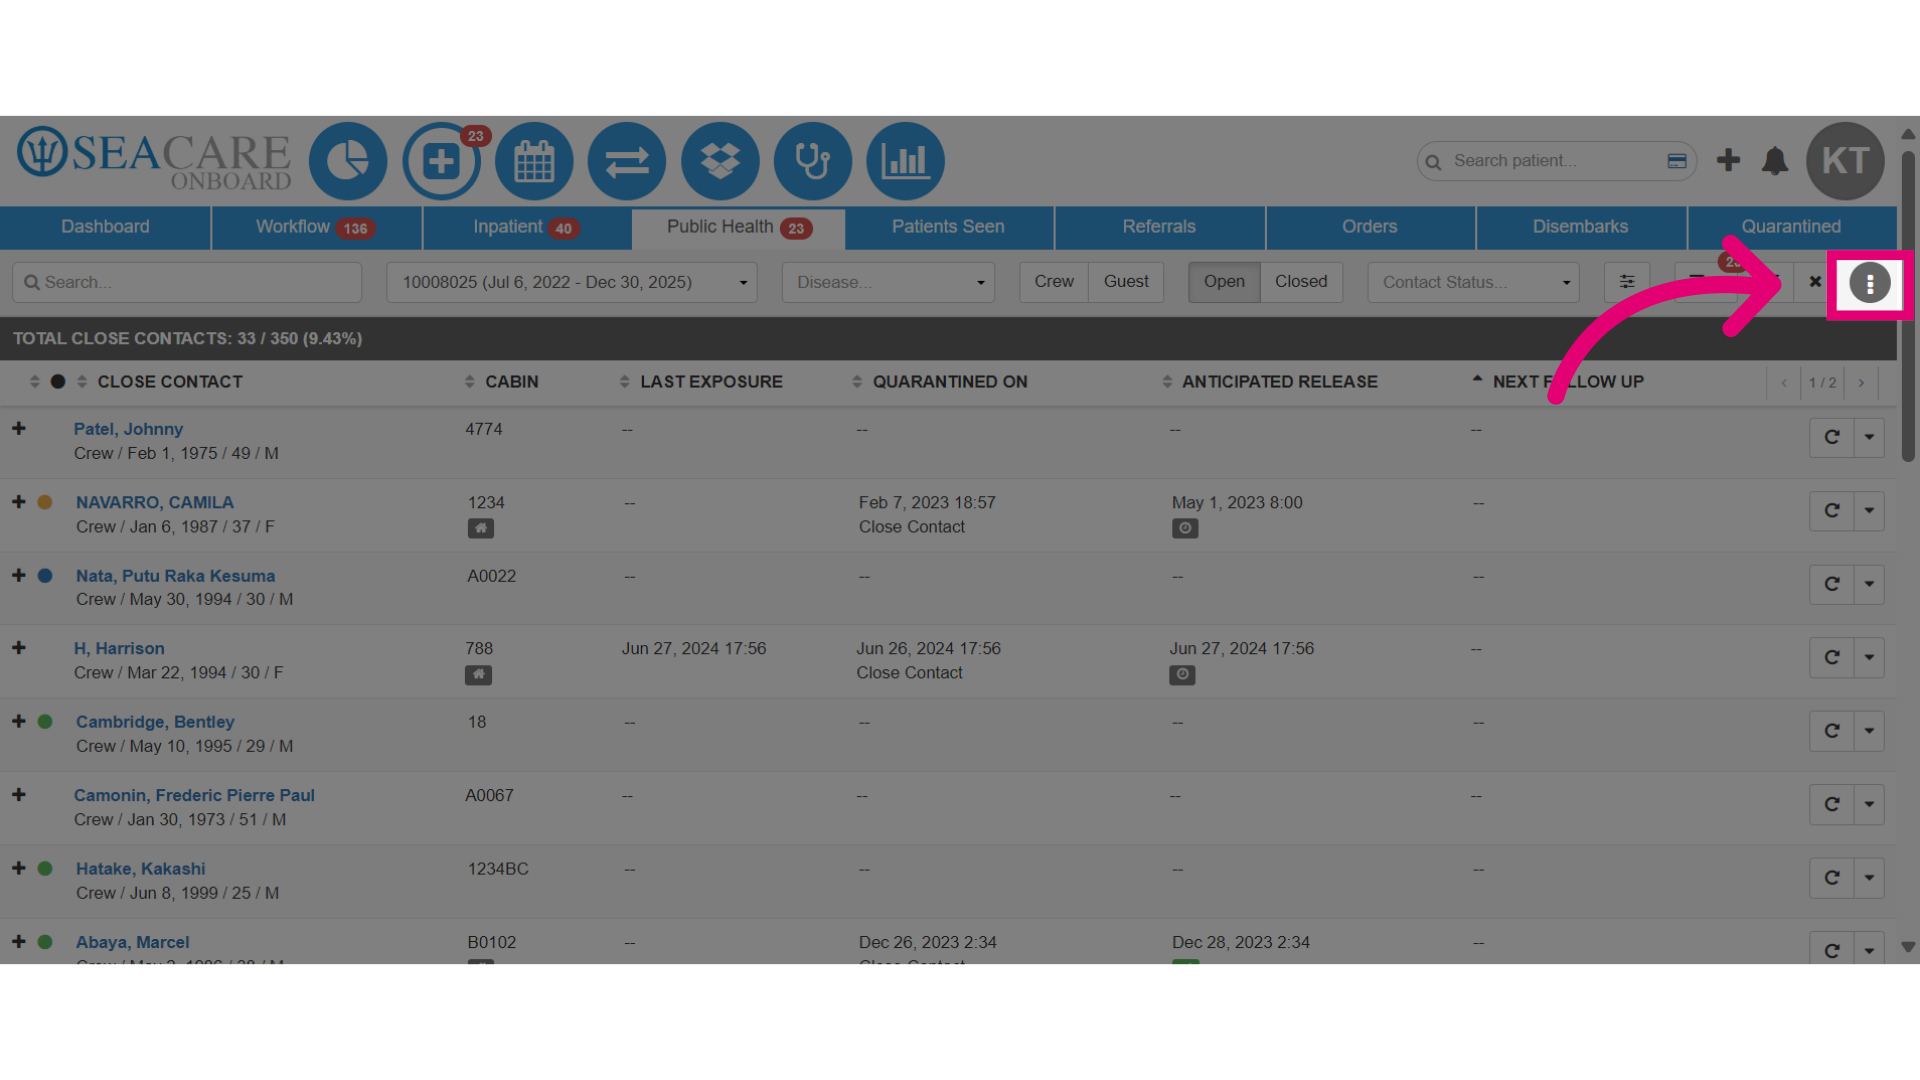
Task: Switch to the Orders tab
Action: pyautogui.click(x=1370, y=227)
